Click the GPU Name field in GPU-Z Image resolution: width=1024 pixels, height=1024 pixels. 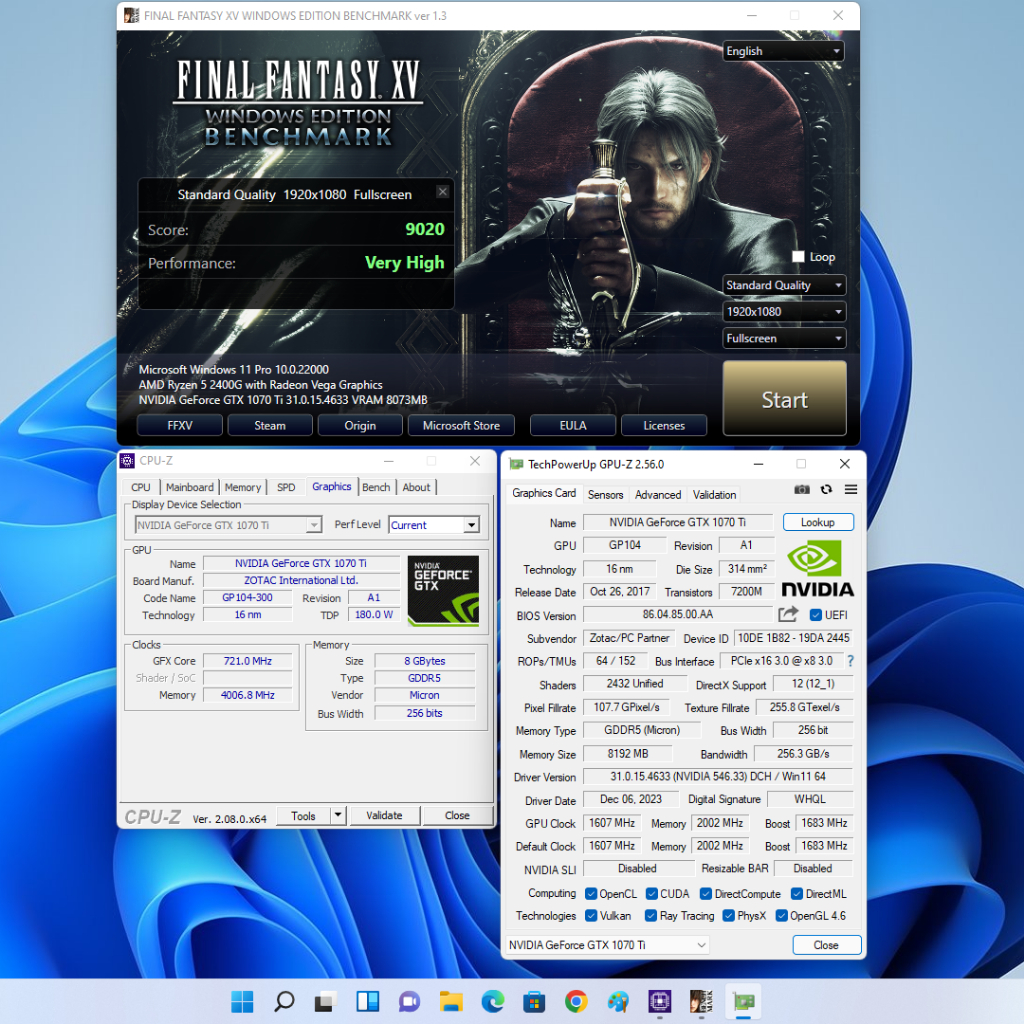(x=677, y=522)
